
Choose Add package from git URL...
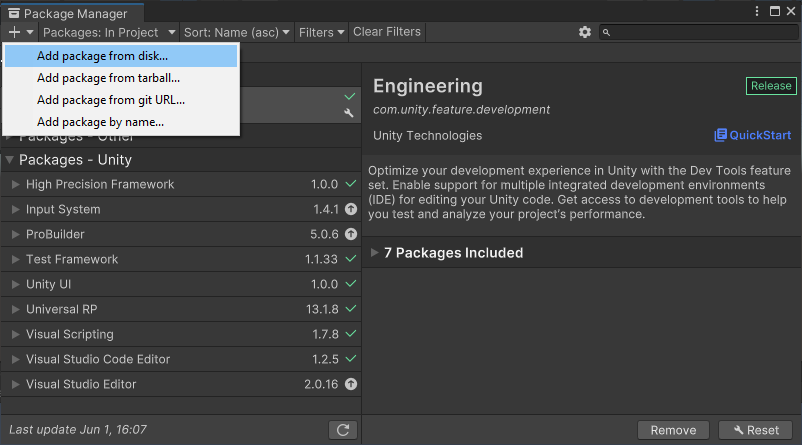click(121, 100)
